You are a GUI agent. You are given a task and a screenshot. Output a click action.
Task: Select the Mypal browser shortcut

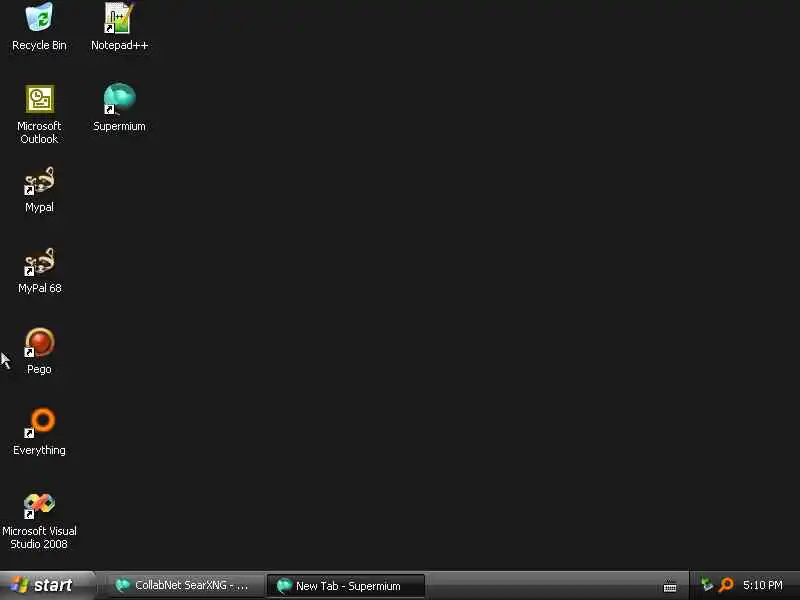[39, 189]
